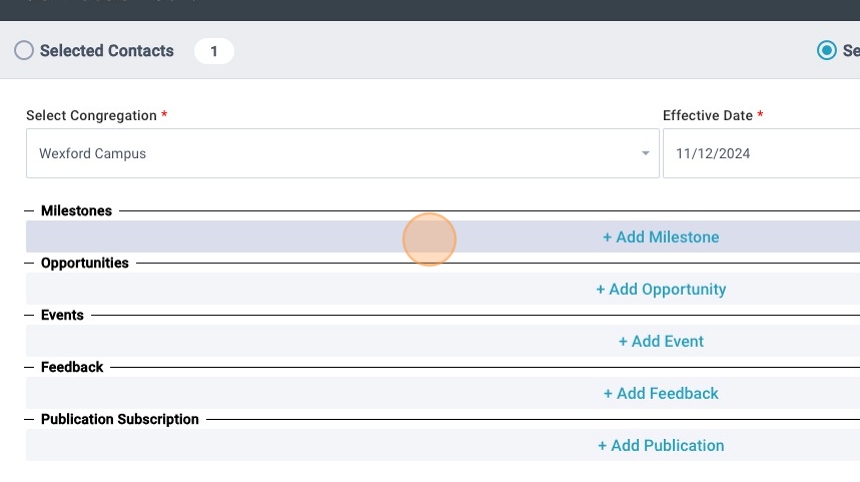Click the + Add Feedback link

click(661, 393)
